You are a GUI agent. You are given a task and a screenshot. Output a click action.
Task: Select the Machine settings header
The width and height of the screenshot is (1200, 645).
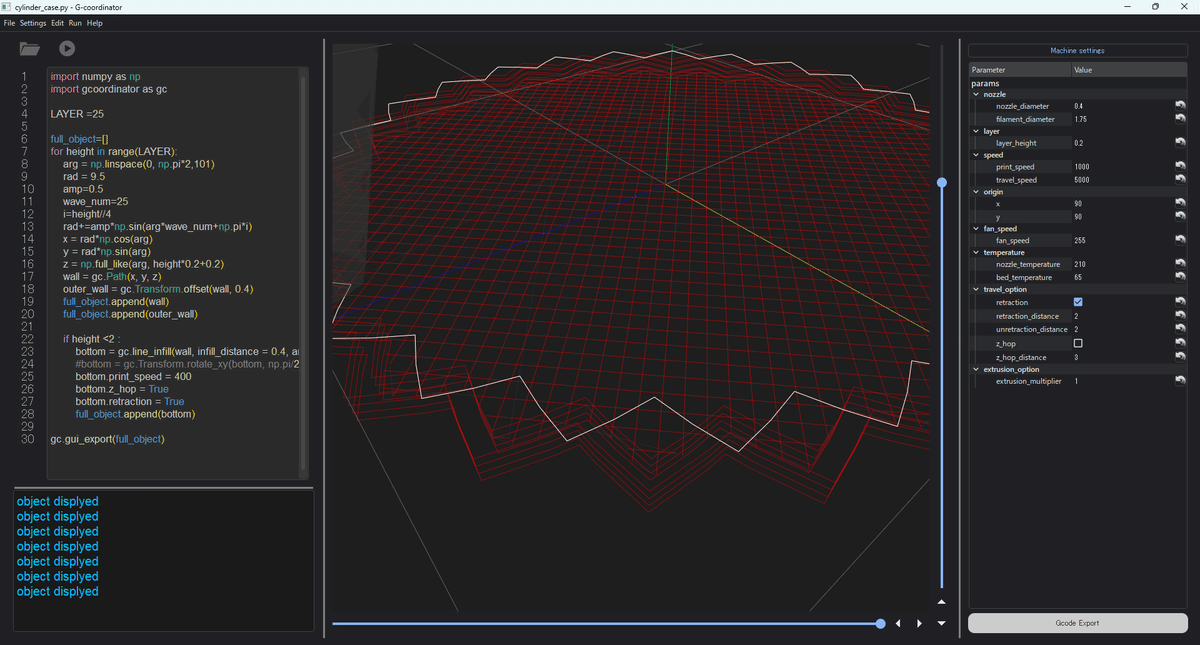1077,50
